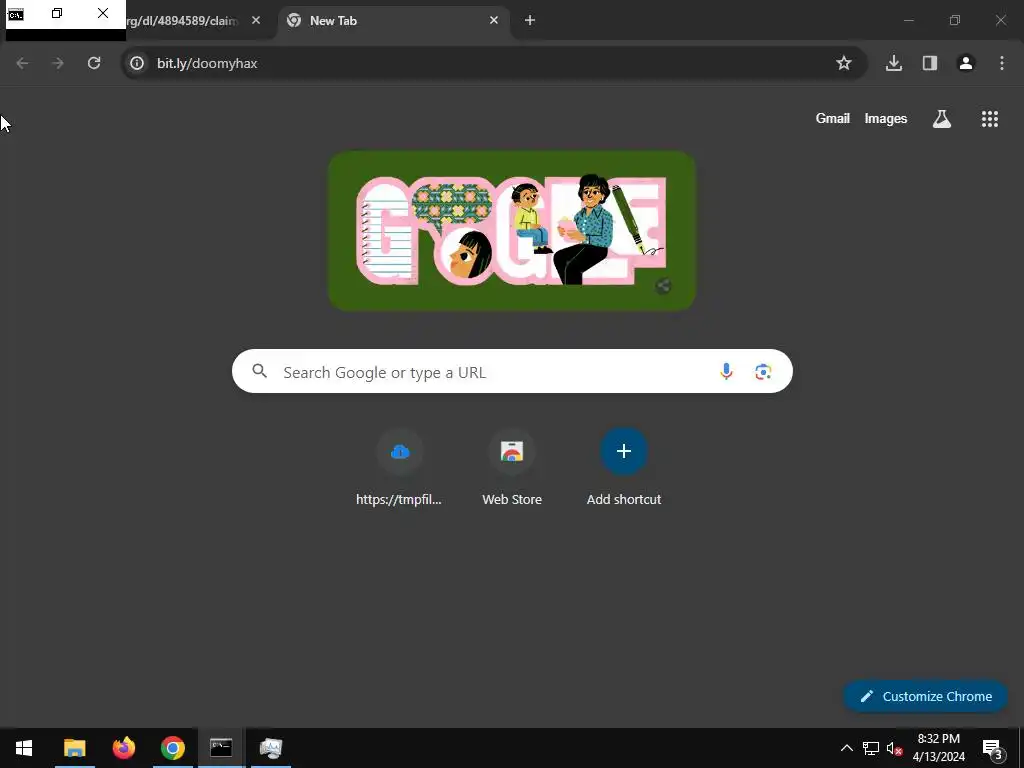
Task: Open the tmpfil... shortcut tile
Action: (399, 466)
